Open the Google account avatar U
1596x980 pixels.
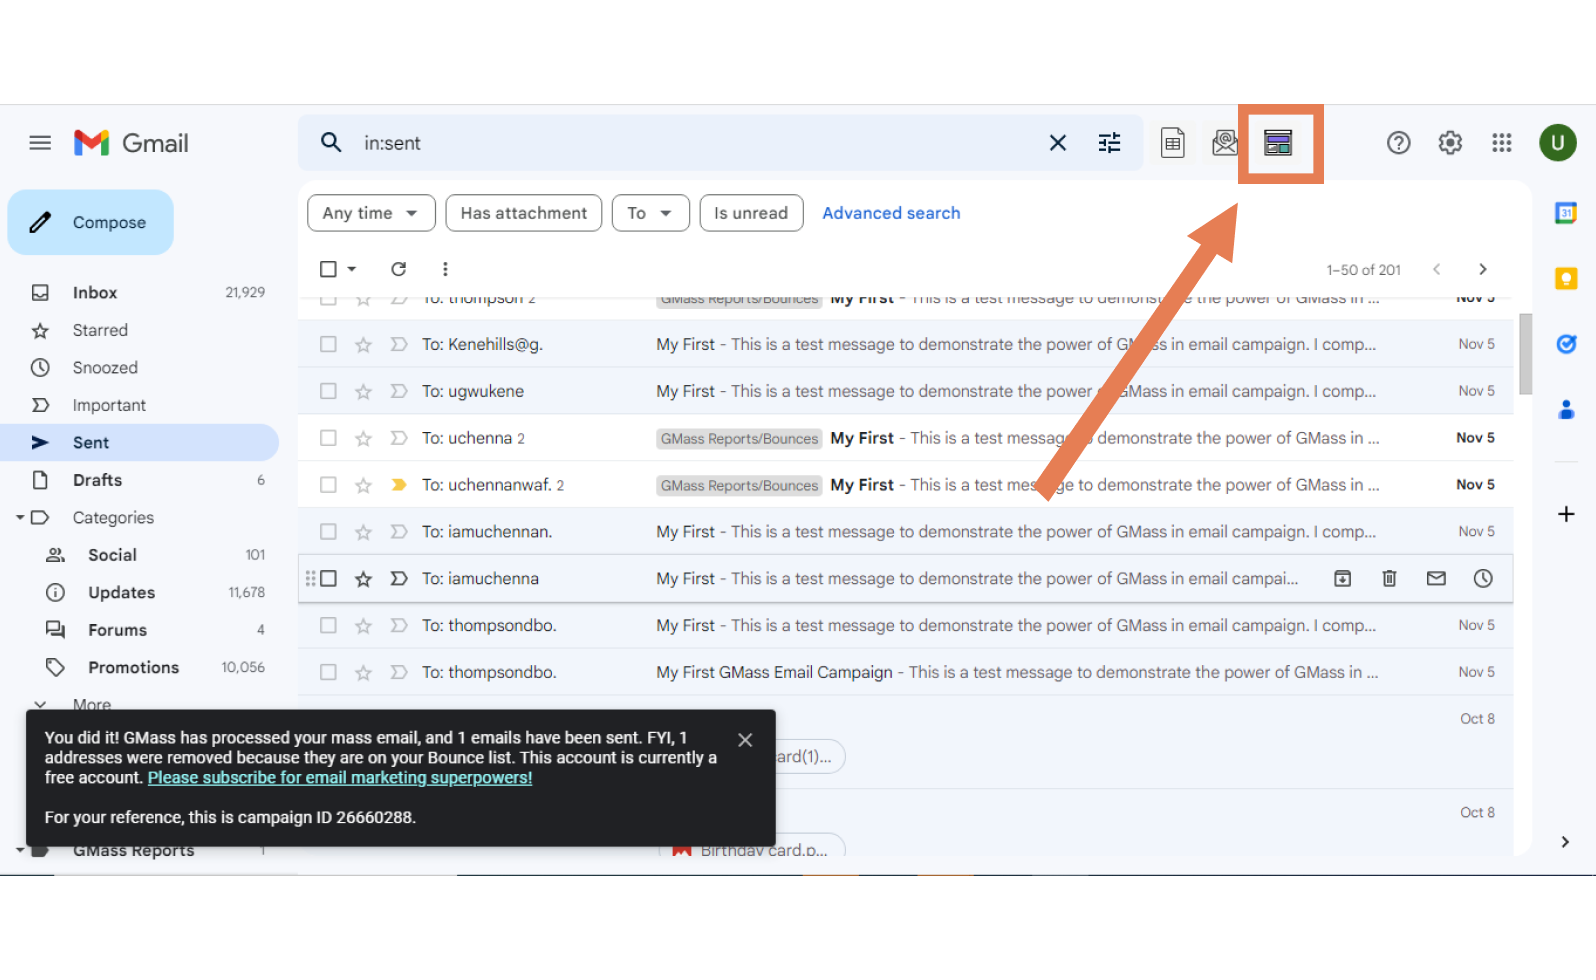tap(1557, 143)
